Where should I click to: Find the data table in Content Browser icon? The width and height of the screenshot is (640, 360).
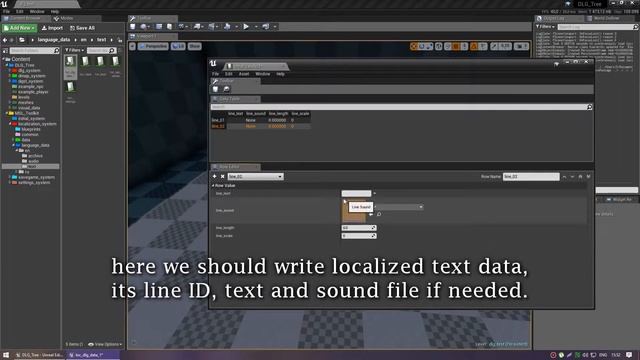pos(227,89)
